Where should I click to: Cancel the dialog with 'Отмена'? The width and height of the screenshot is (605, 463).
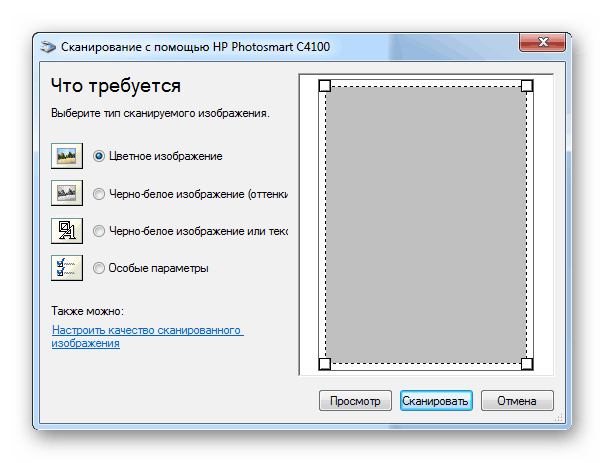(x=516, y=401)
